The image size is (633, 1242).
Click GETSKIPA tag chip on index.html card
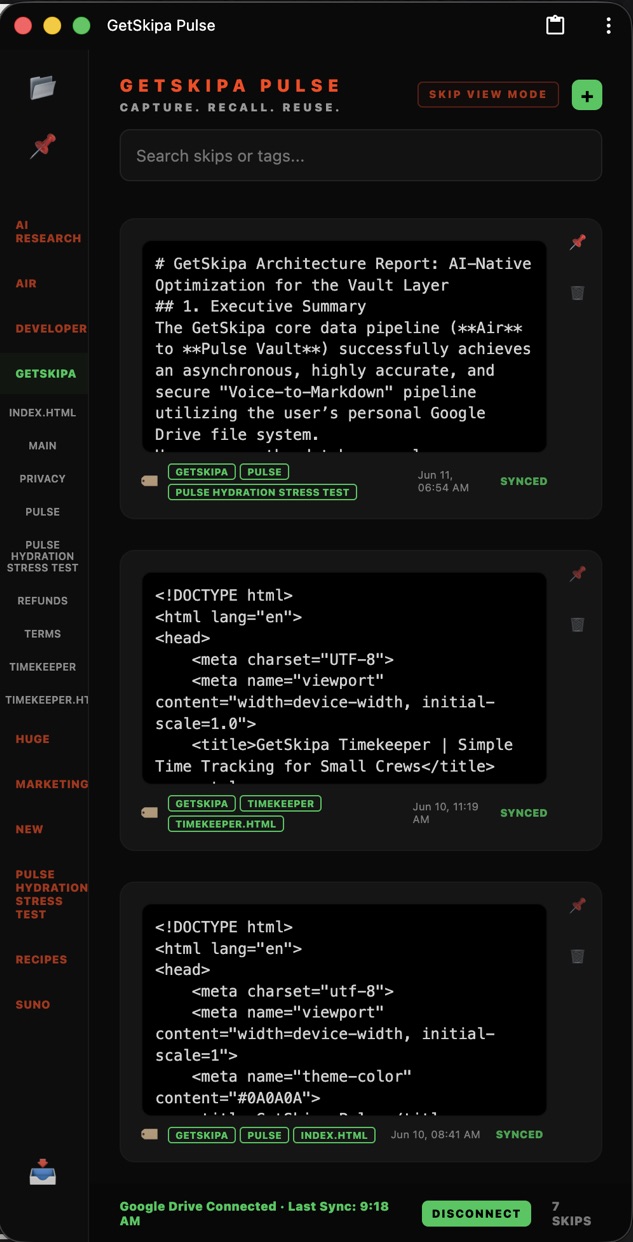tap(202, 1135)
